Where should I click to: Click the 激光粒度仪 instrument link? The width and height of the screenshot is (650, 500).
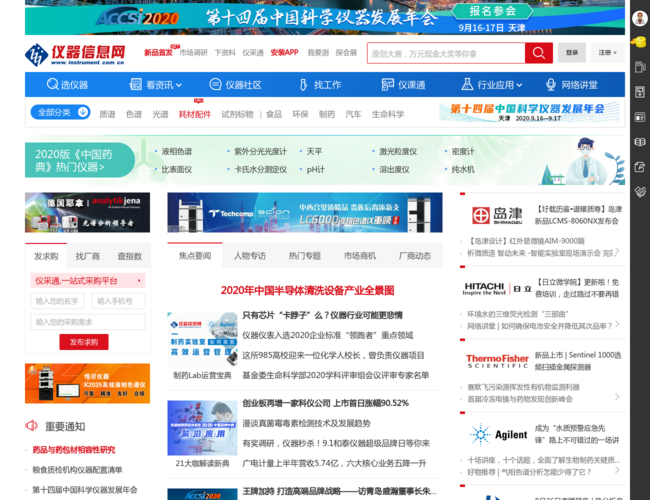click(x=398, y=151)
